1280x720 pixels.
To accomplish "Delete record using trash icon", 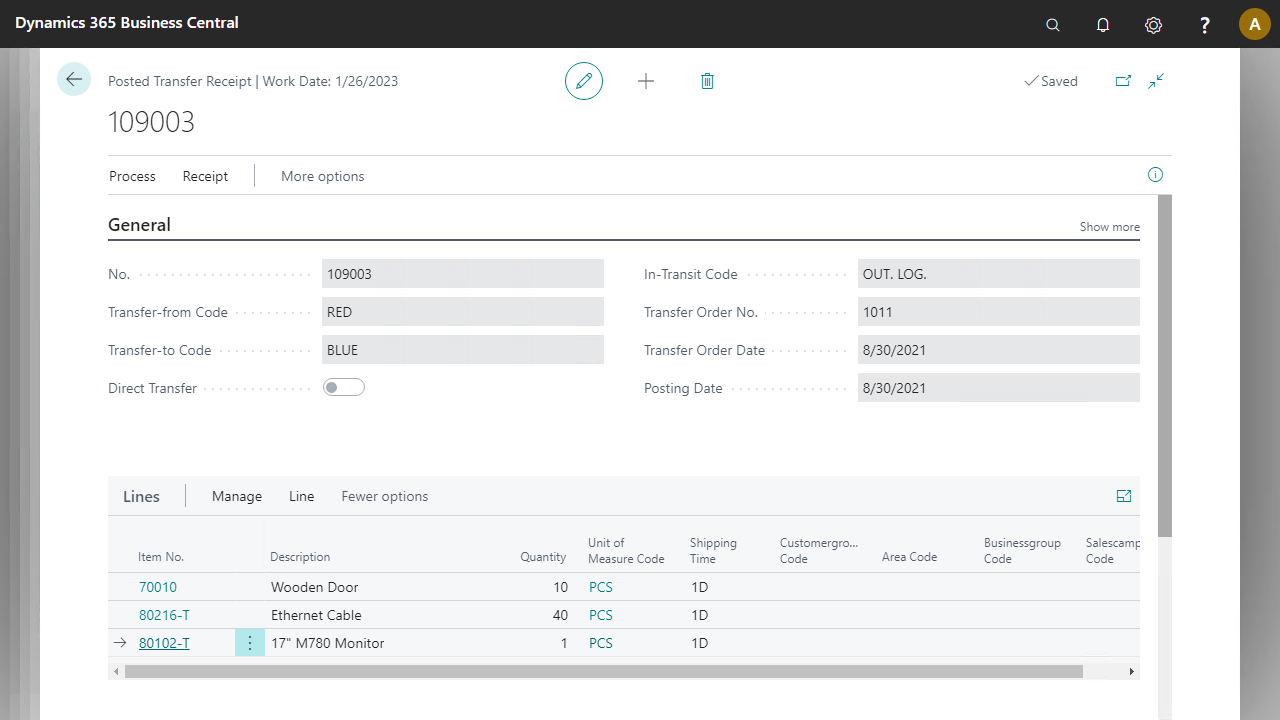I will [x=707, y=81].
